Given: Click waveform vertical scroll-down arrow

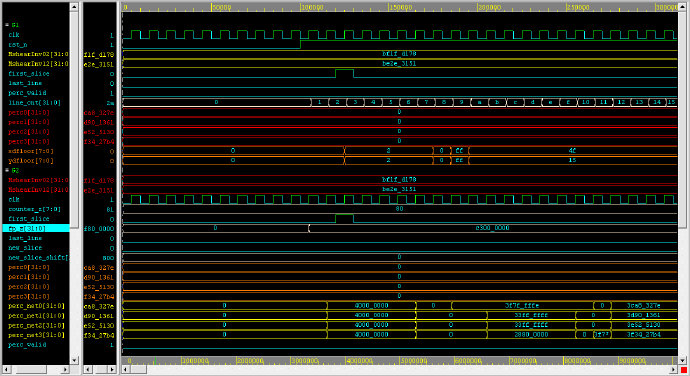Looking at the screenshot, I should tap(683, 360).
